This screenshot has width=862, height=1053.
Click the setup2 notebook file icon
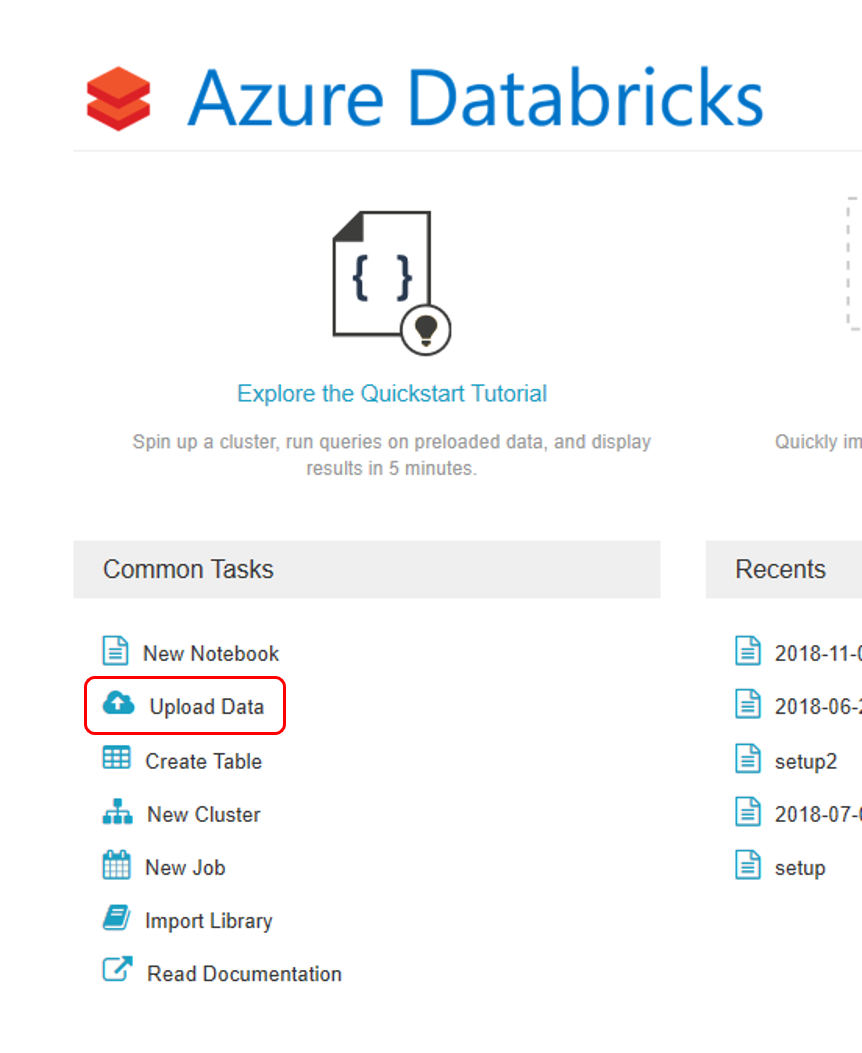(748, 759)
